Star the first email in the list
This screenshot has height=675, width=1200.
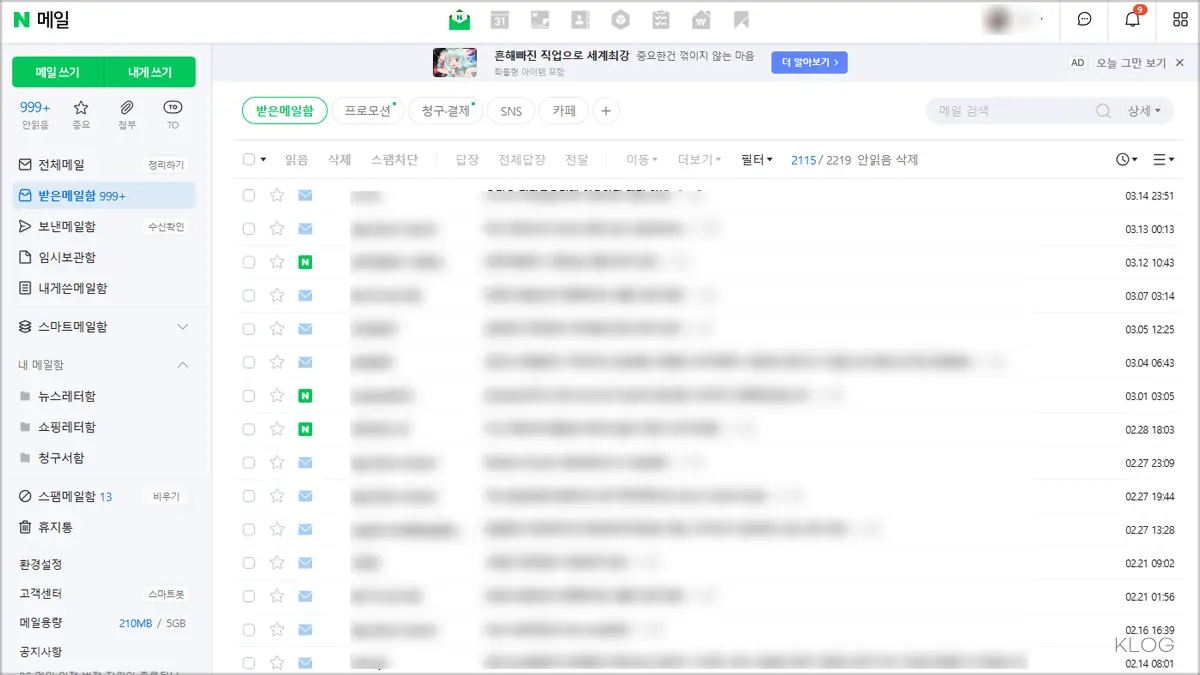pos(275,195)
